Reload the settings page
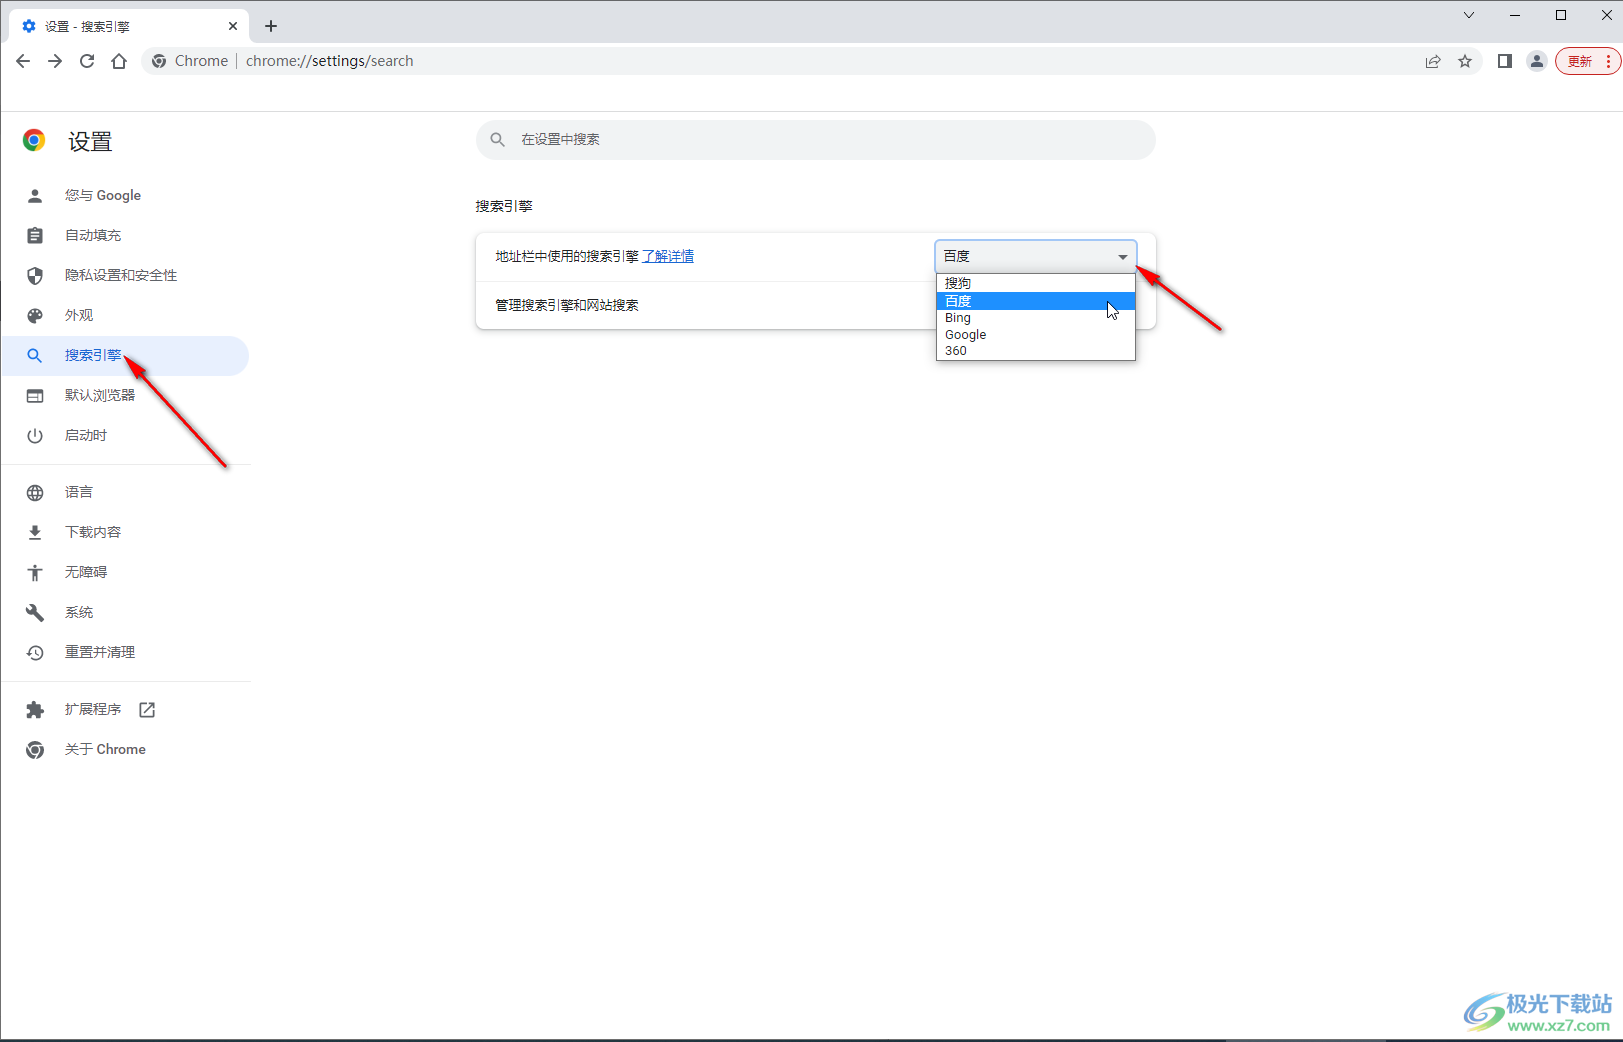Image resolution: width=1623 pixels, height=1042 pixels. click(x=87, y=61)
